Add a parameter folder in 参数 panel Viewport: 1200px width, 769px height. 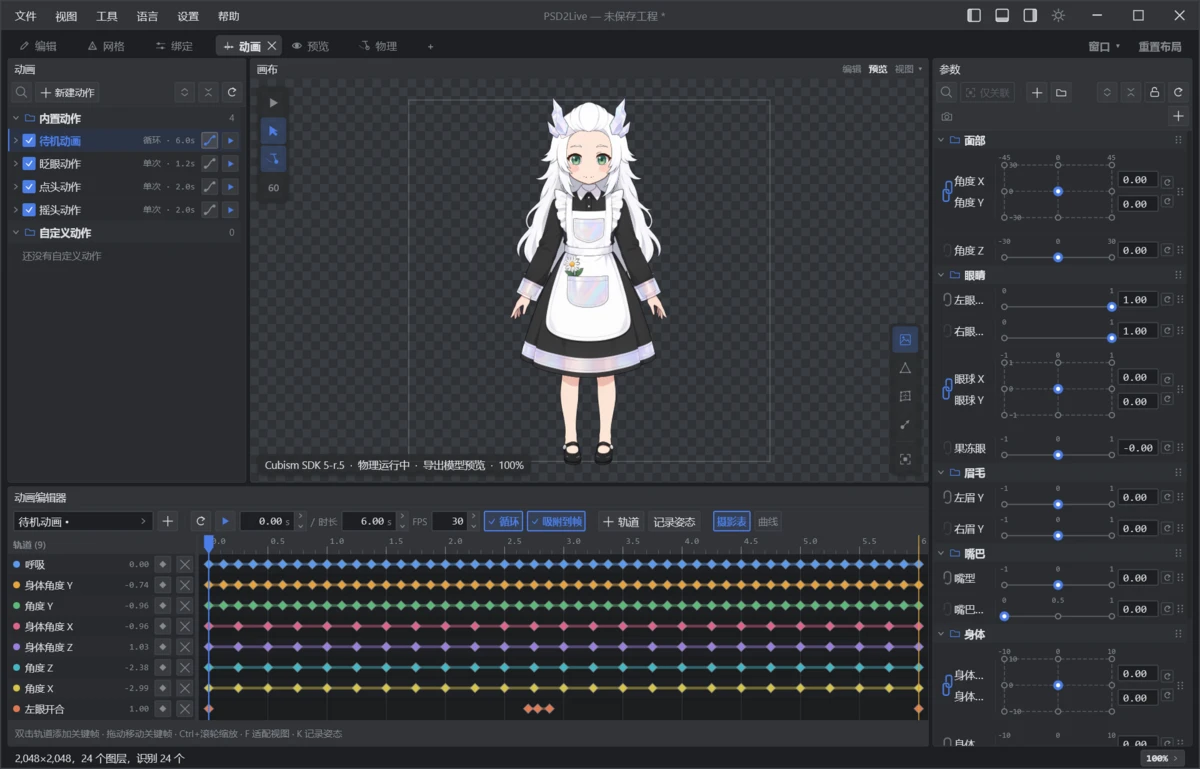click(x=1061, y=92)
